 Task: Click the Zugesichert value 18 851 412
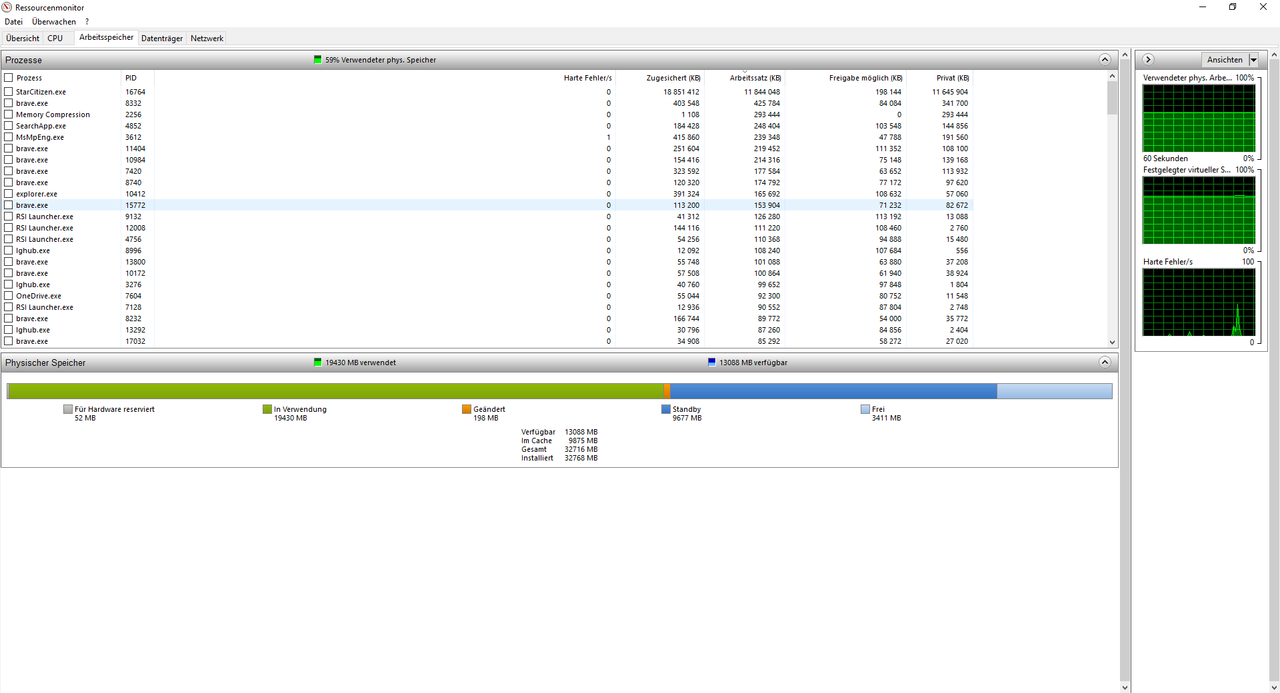(681, 92)
